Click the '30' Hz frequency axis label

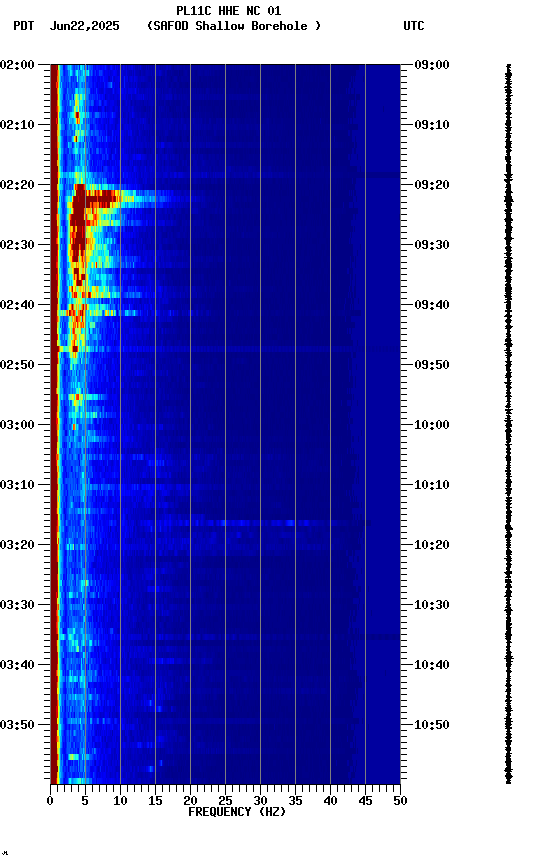click(260, 801)
